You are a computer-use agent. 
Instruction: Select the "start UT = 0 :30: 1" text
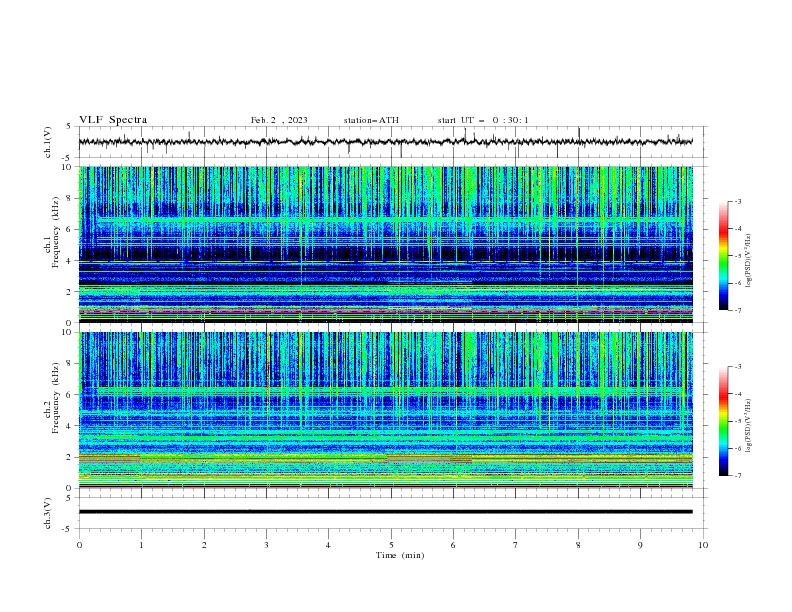483,120
